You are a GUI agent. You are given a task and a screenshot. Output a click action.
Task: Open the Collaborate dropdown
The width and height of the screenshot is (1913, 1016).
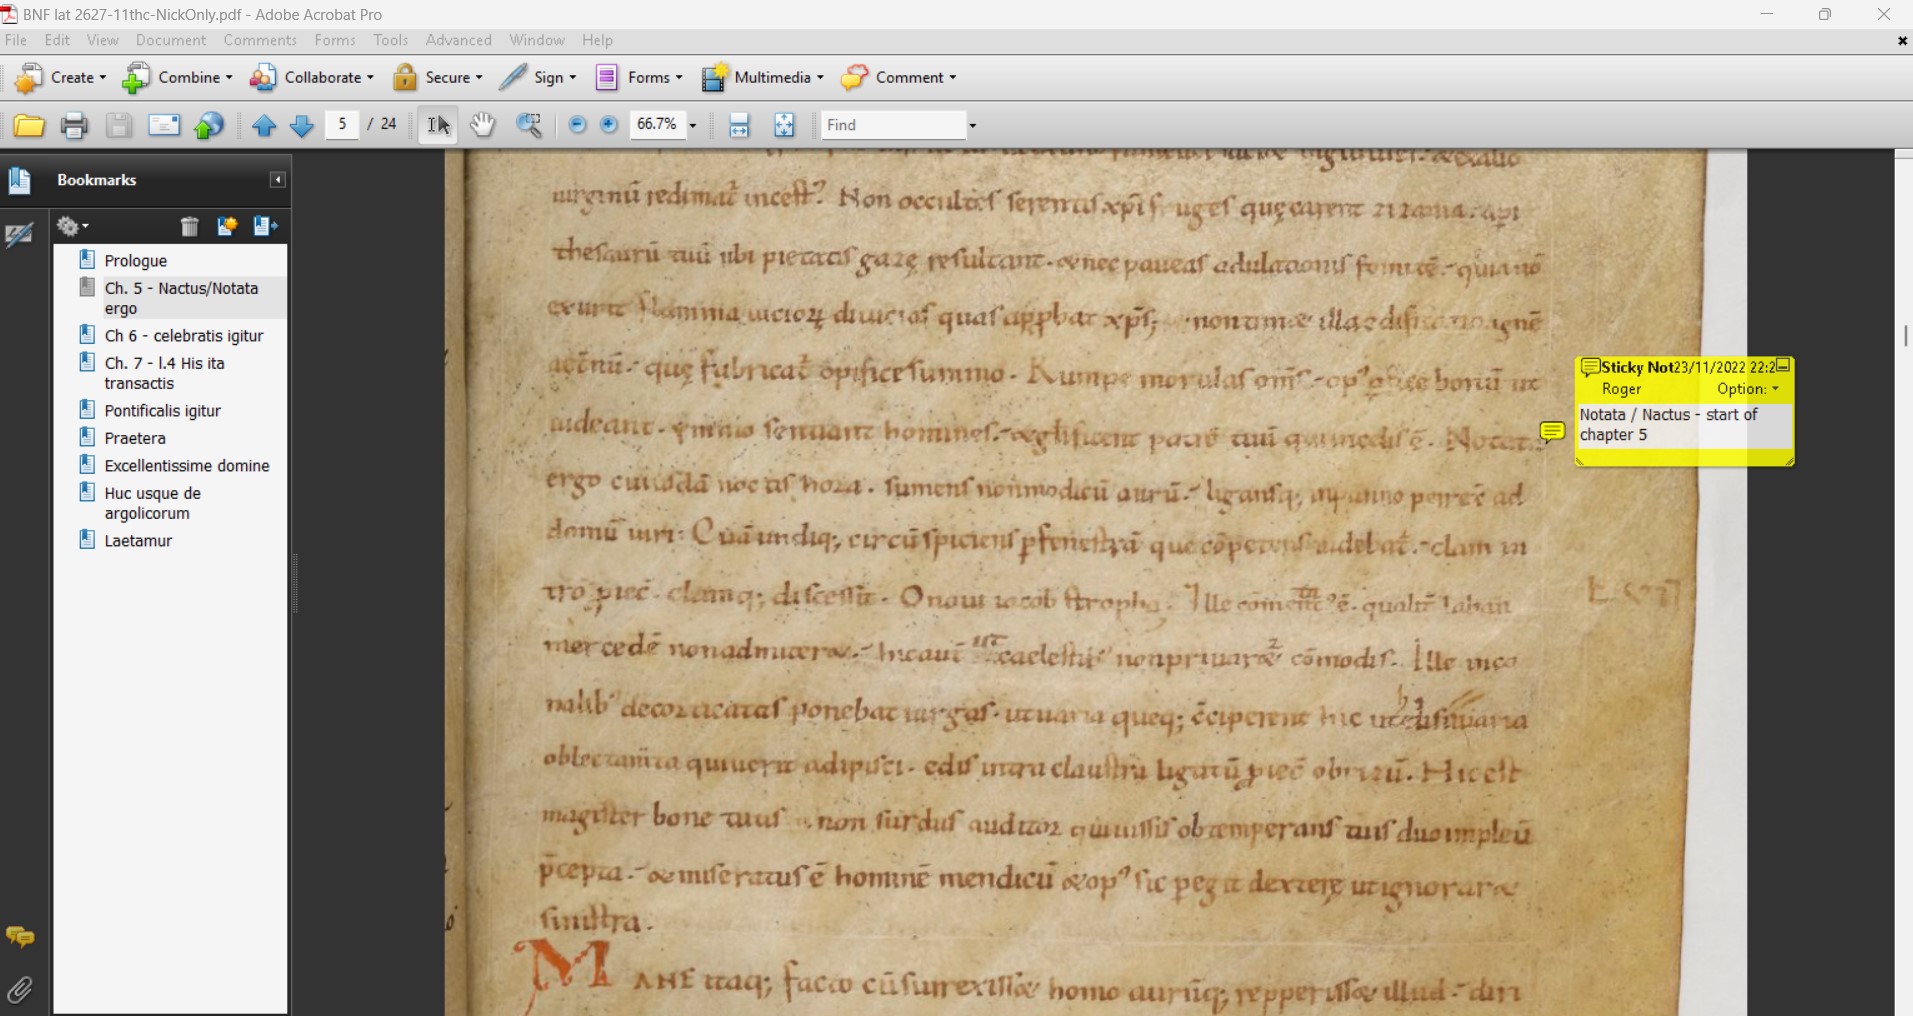[x=311, y=77]
